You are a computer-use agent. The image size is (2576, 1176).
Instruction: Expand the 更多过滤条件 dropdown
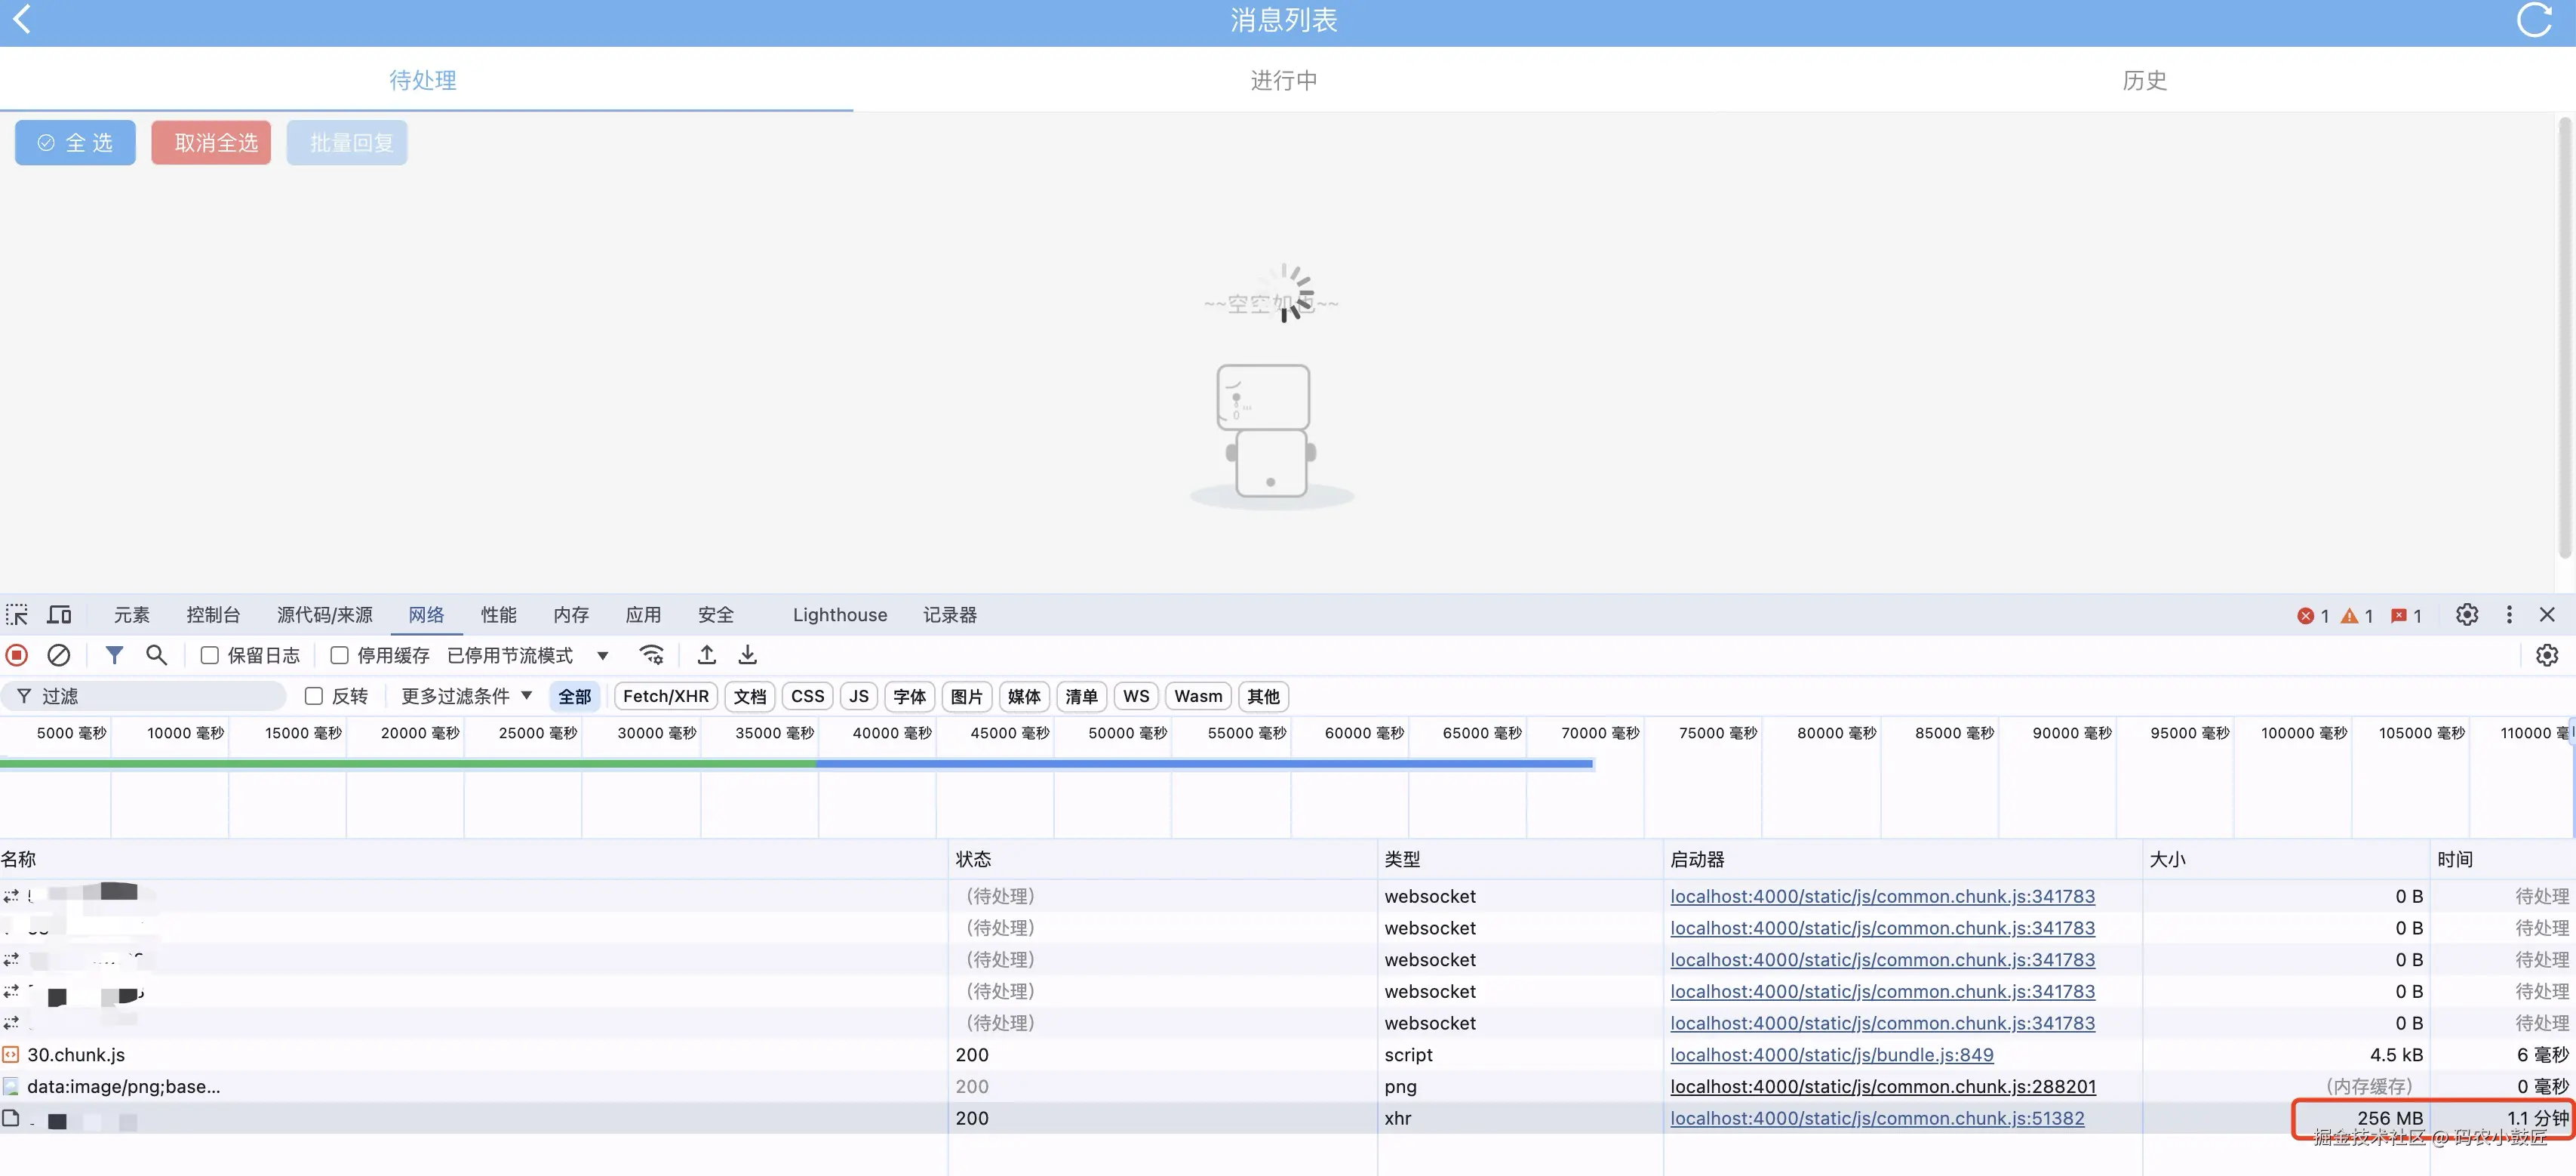click(x=466, y=696)
